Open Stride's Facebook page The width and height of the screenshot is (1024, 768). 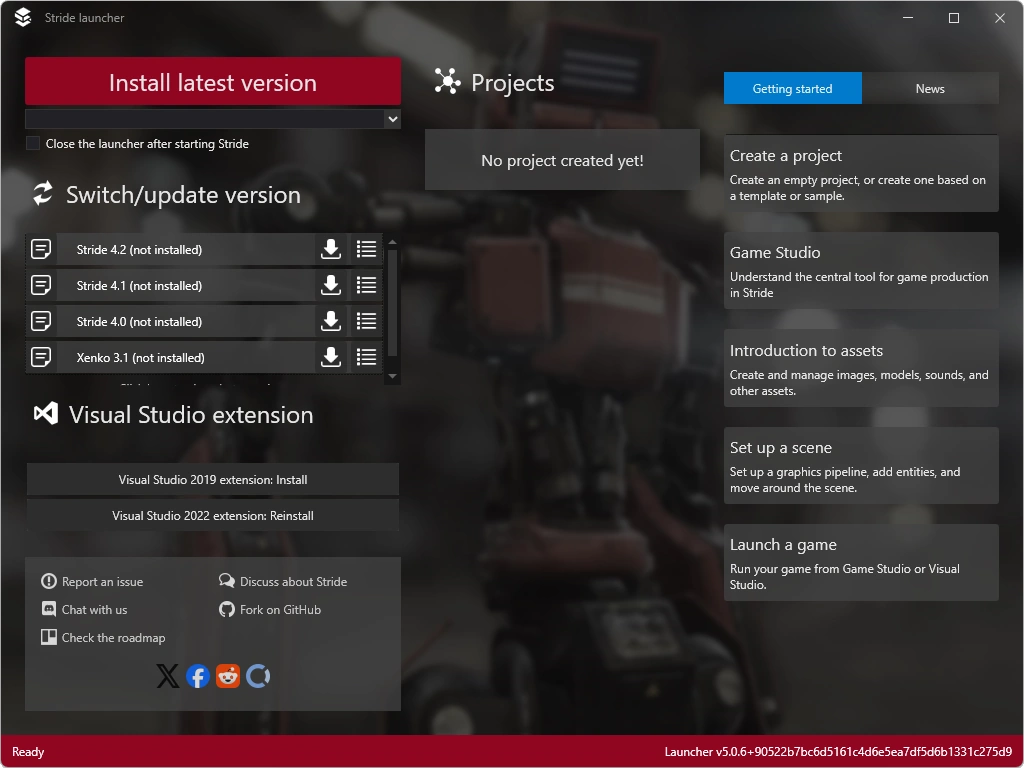click(197, 675)
